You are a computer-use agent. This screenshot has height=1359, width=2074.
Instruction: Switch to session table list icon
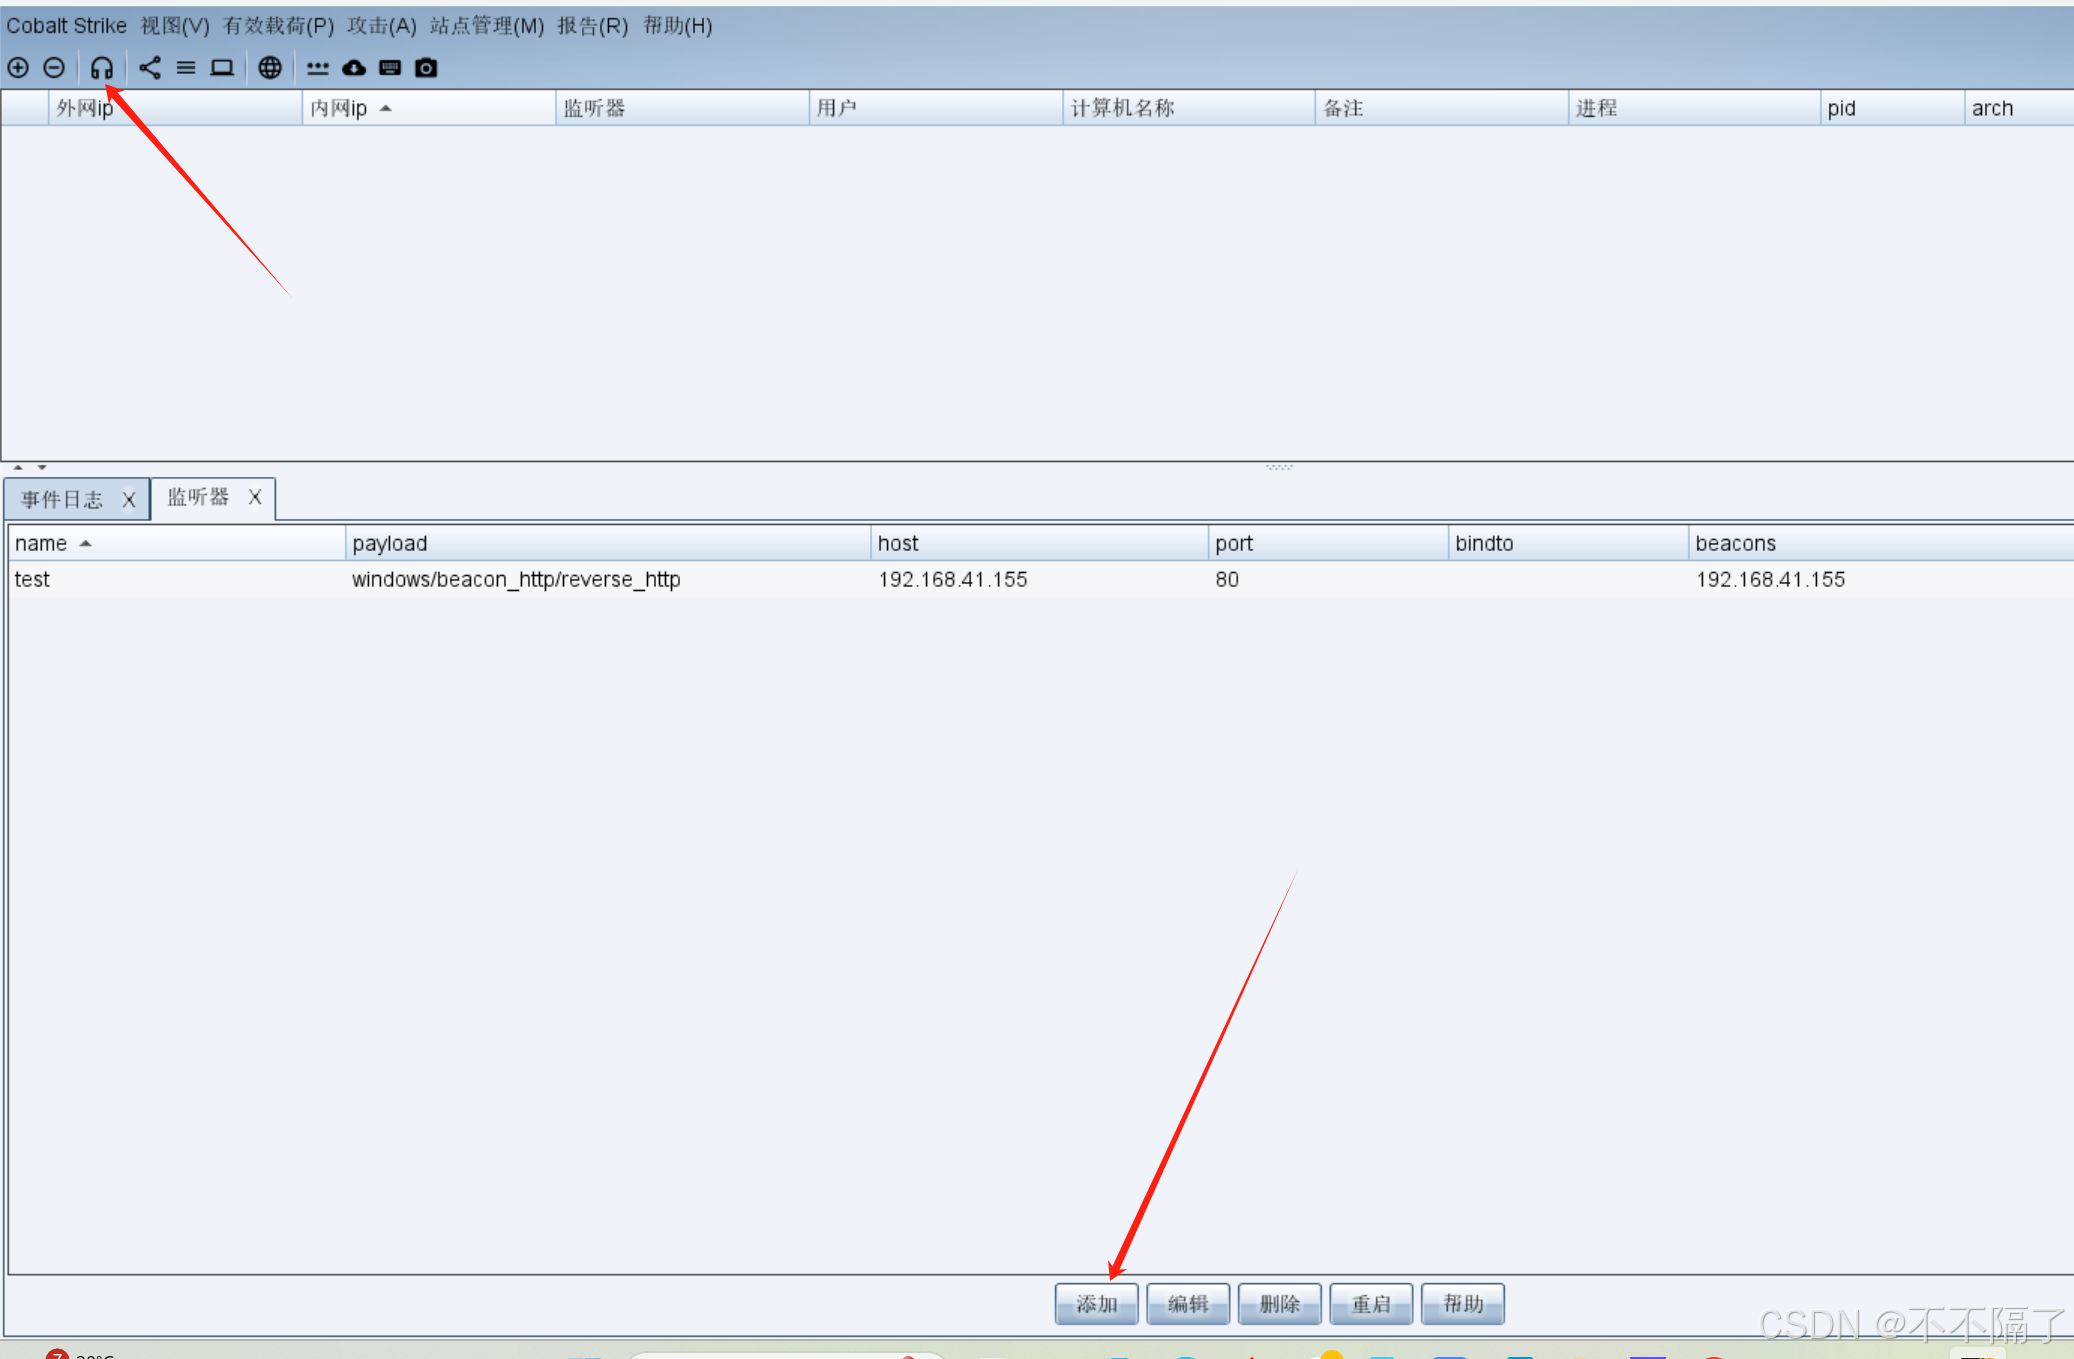point(186,68)
